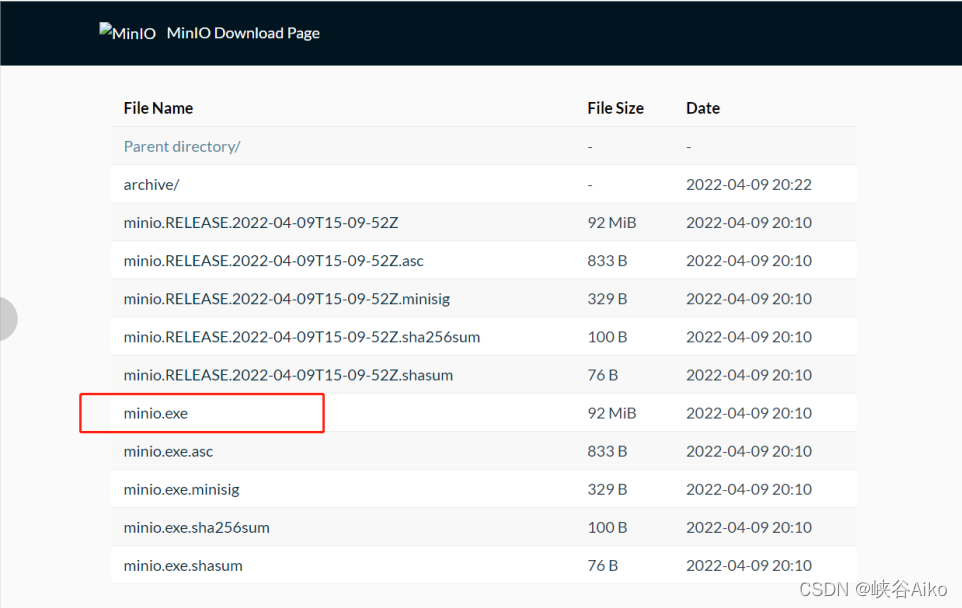Select the date cell of minio.exe.asc row
The height and width of the screenshot is (608, 962).
pyautogui.click(x=748, y=452)
